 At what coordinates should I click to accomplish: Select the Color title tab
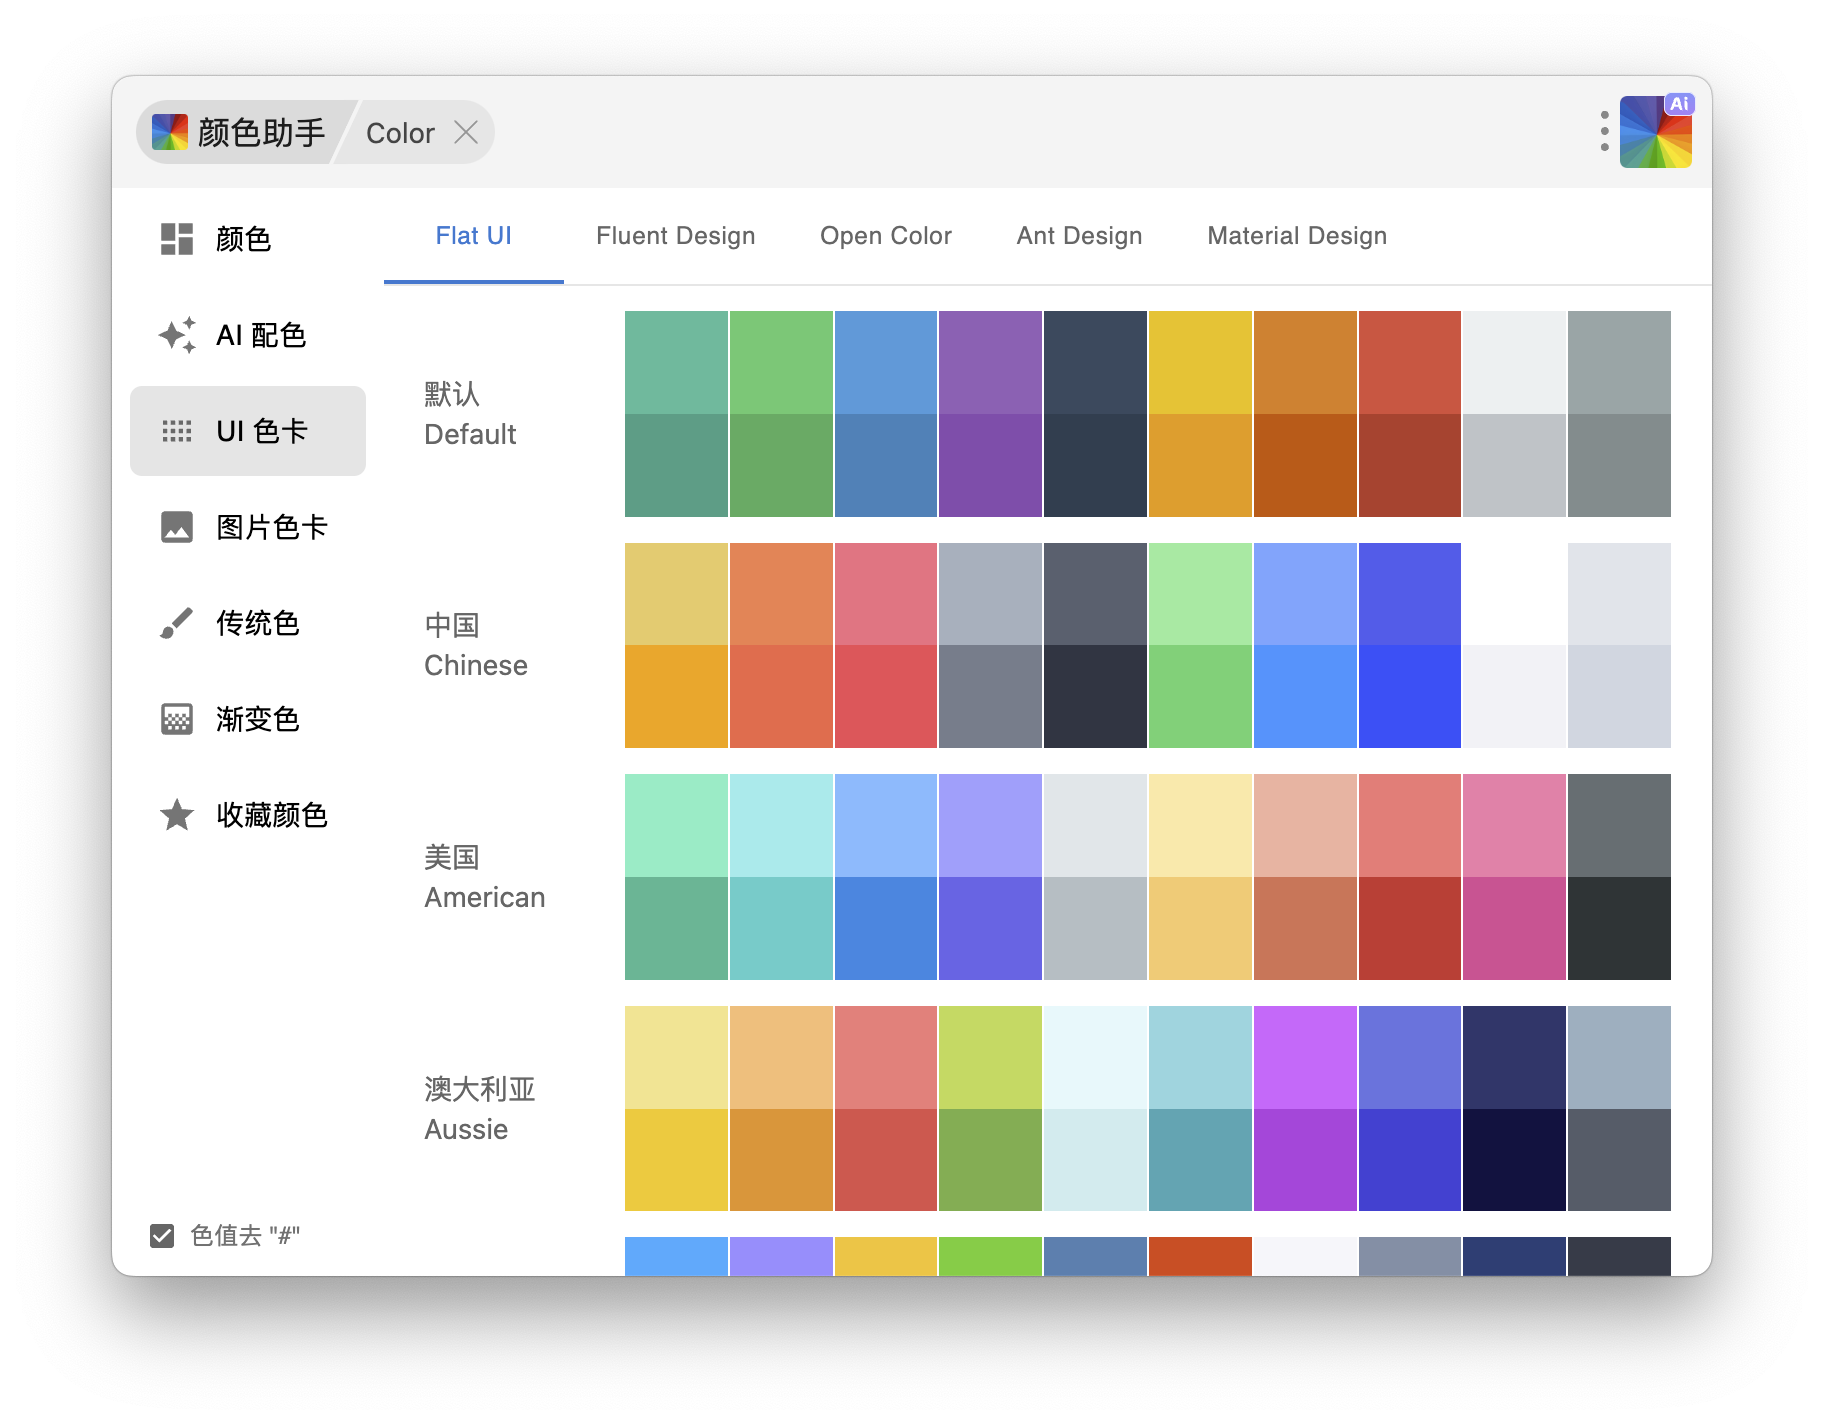point(400,133)
